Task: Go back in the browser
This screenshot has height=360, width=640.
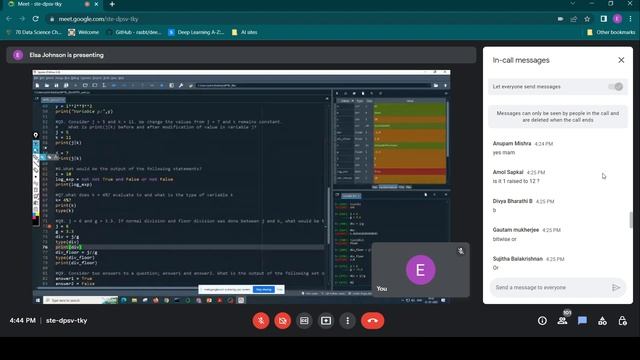Action: (9, 19)
